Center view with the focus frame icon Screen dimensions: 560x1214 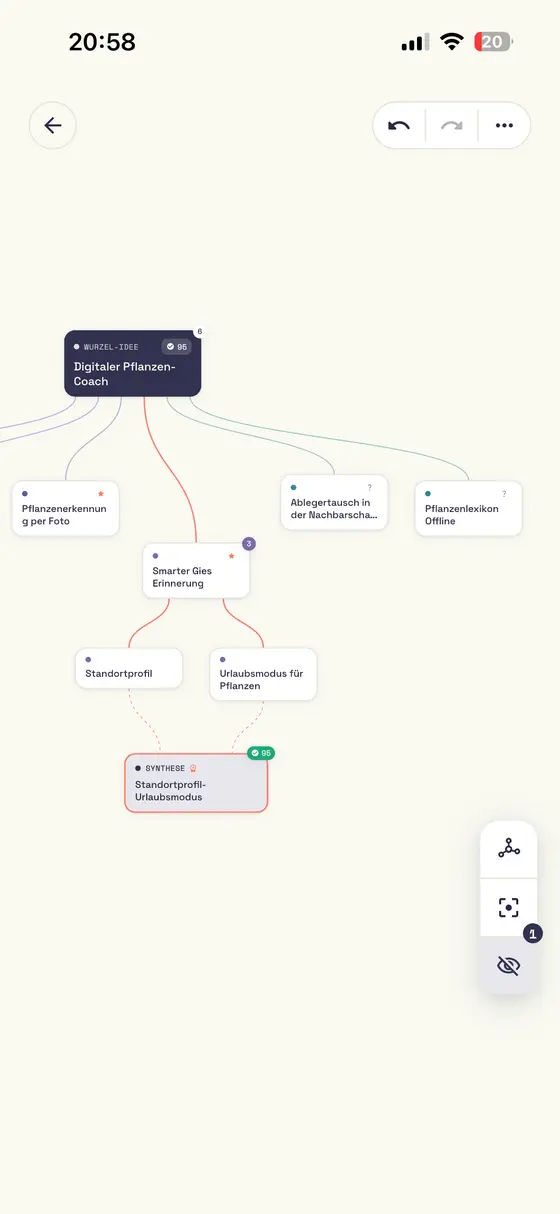click(x=509, y=907)
